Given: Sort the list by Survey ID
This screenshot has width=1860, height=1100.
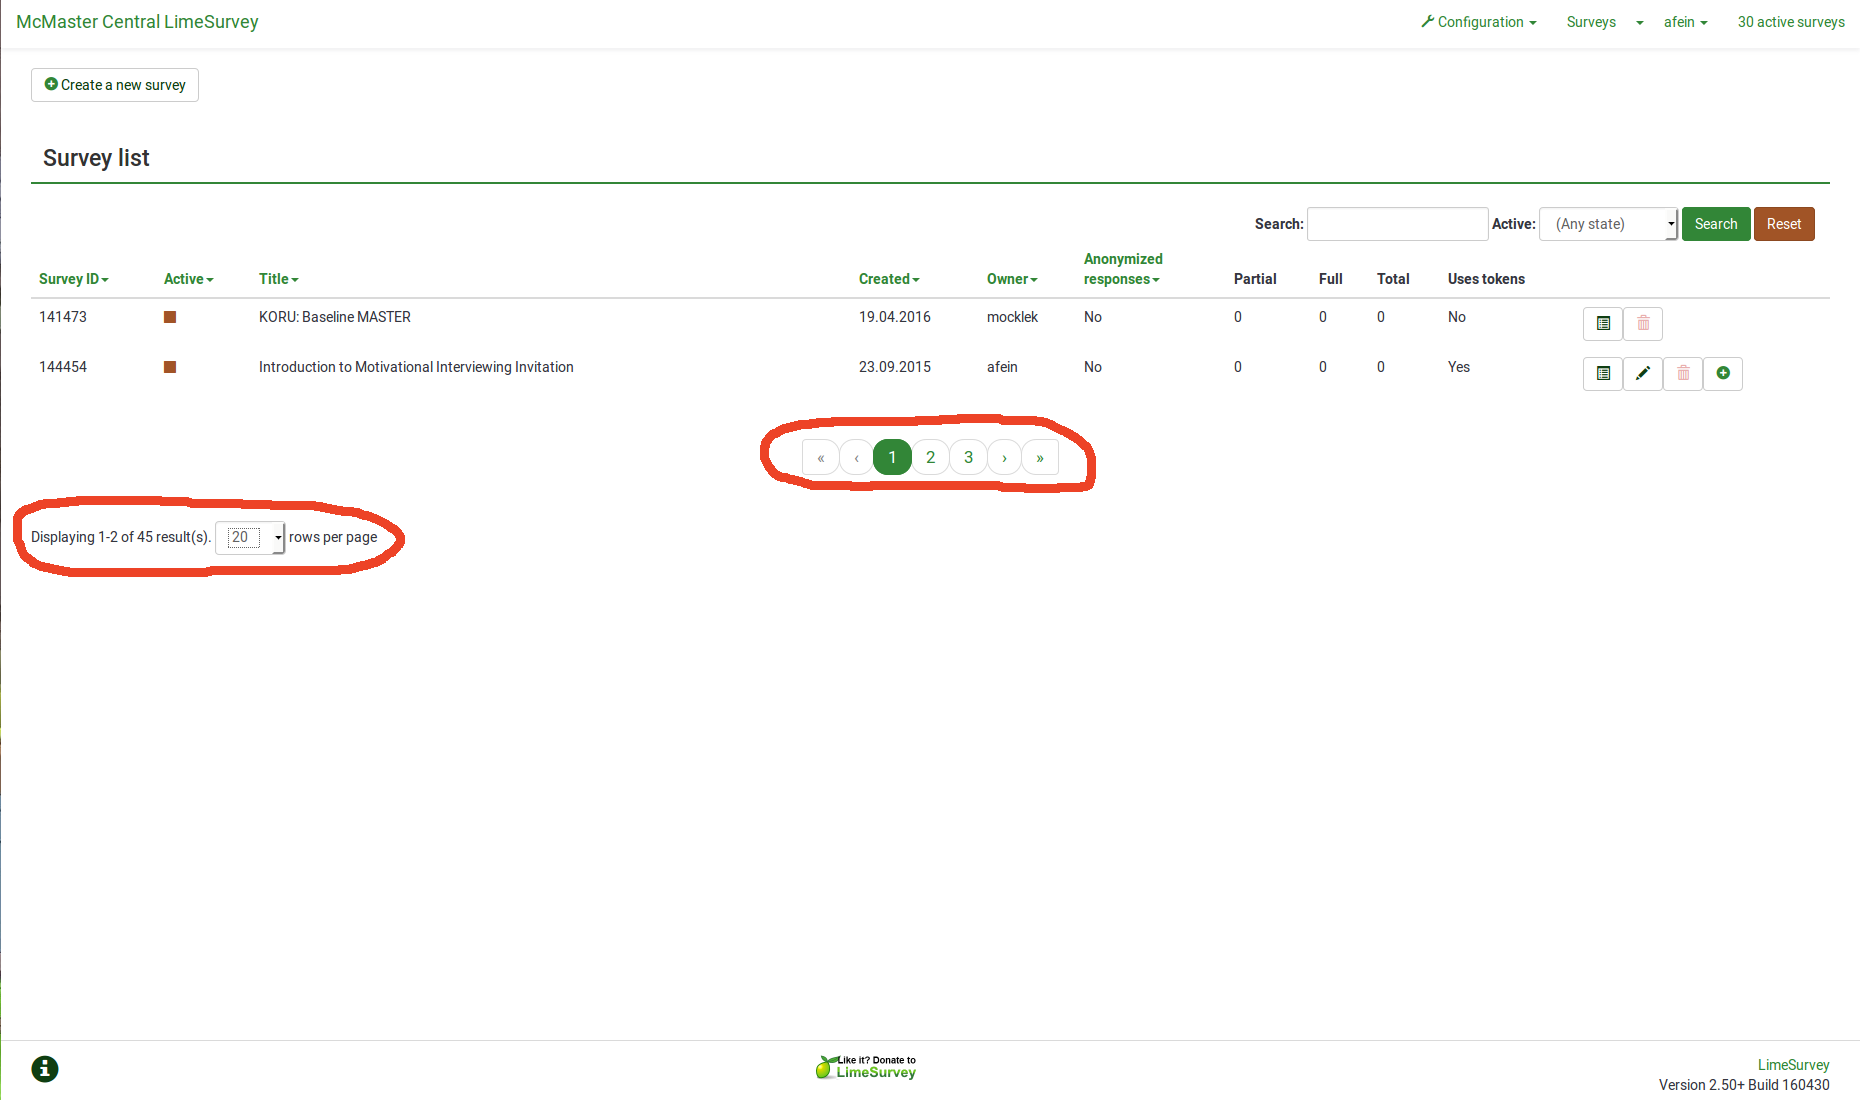Looking at the screenshot, I should coord(74,279).
